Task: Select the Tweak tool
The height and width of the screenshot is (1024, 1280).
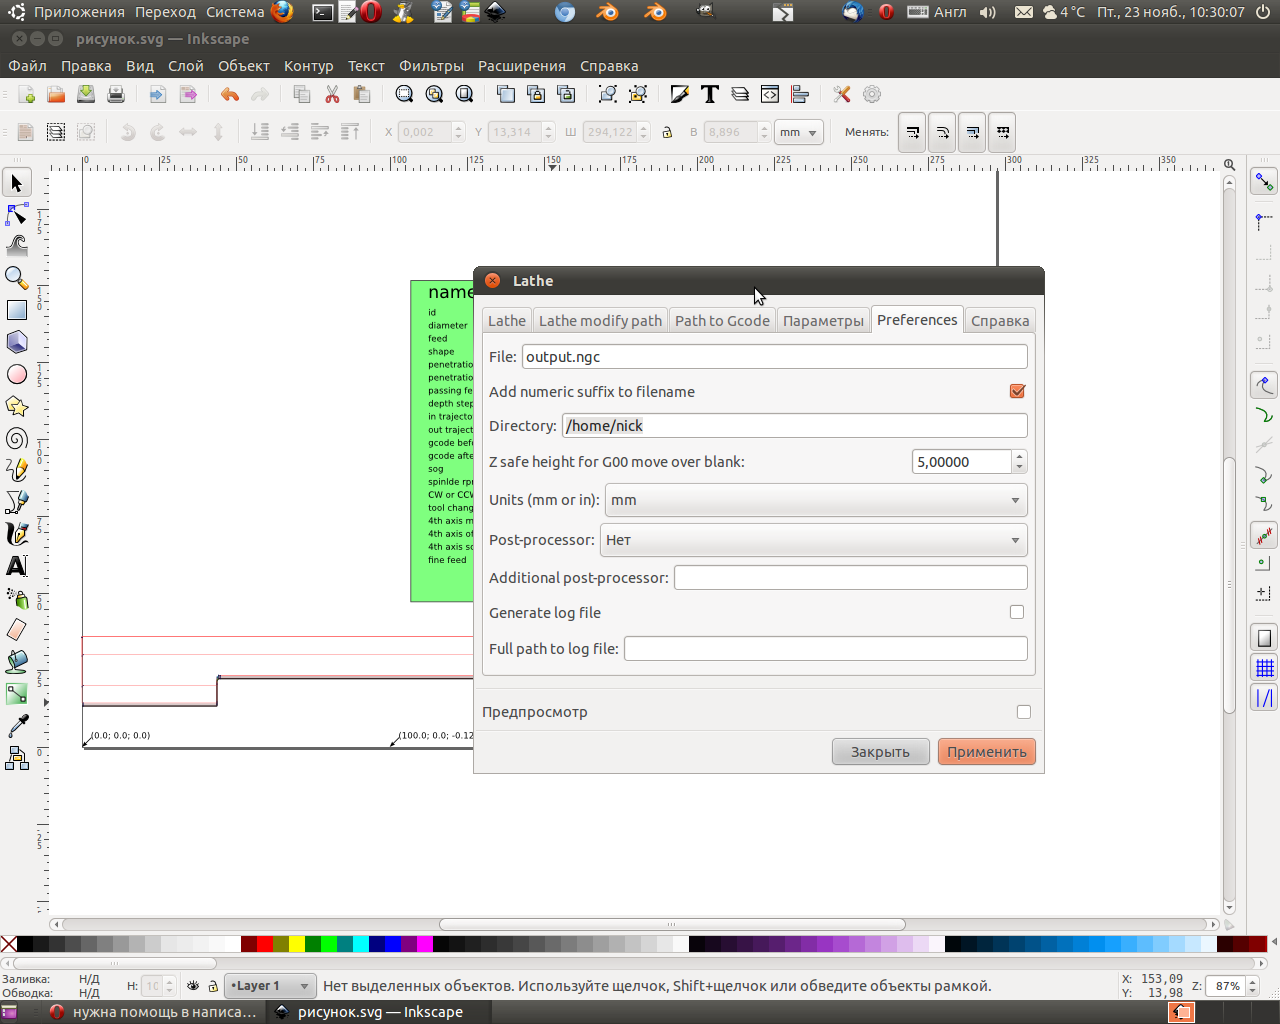Action: (x=17, y=247)
